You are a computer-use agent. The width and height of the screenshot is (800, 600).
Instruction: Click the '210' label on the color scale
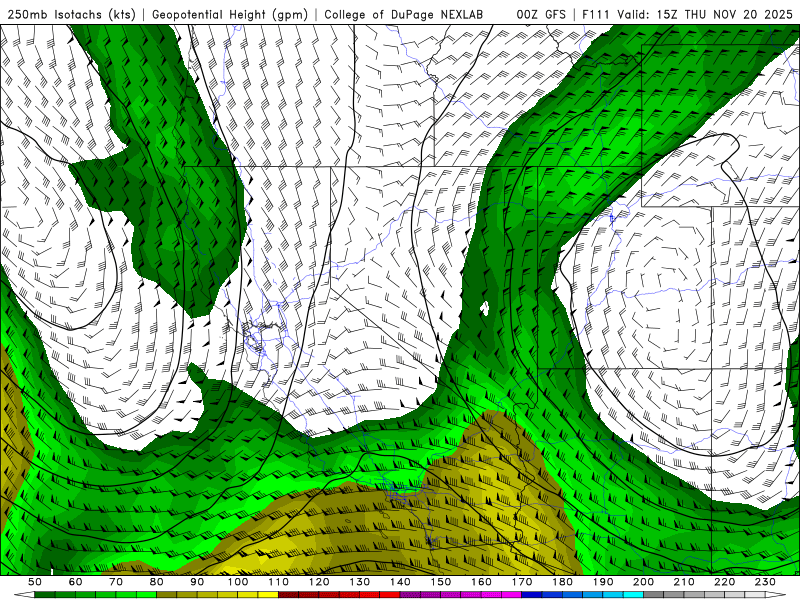point(684,582)
